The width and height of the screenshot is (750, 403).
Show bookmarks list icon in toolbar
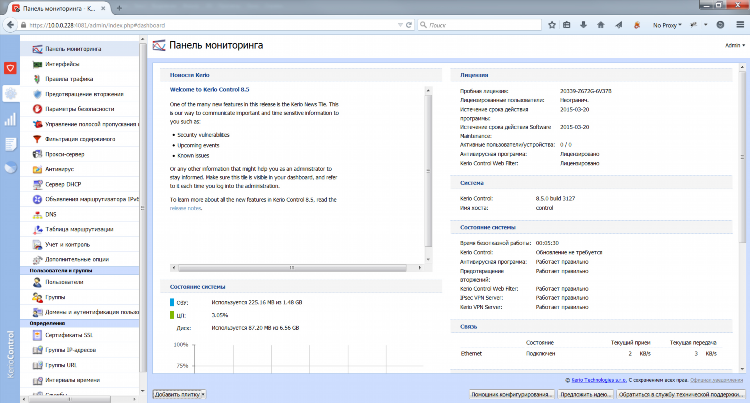[x=567, y=25]
